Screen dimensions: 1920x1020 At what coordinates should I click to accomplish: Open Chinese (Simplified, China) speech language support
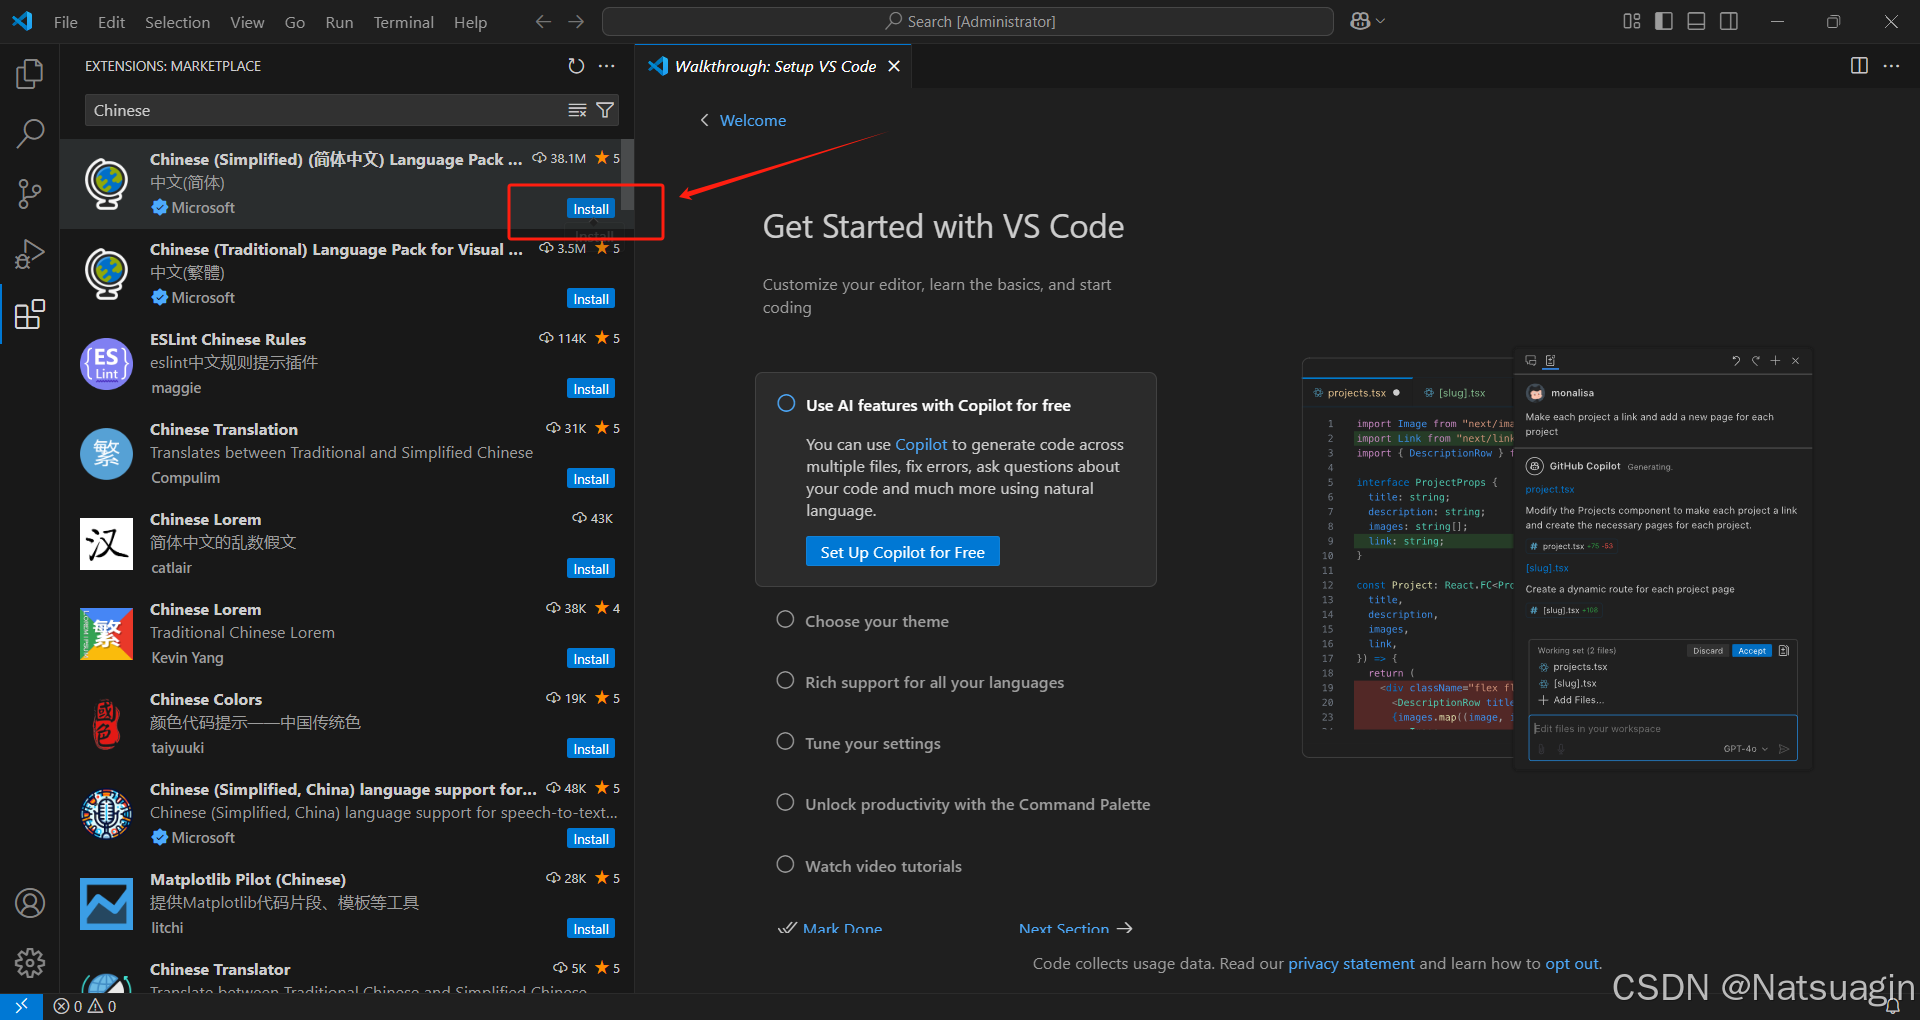(347, 814)
